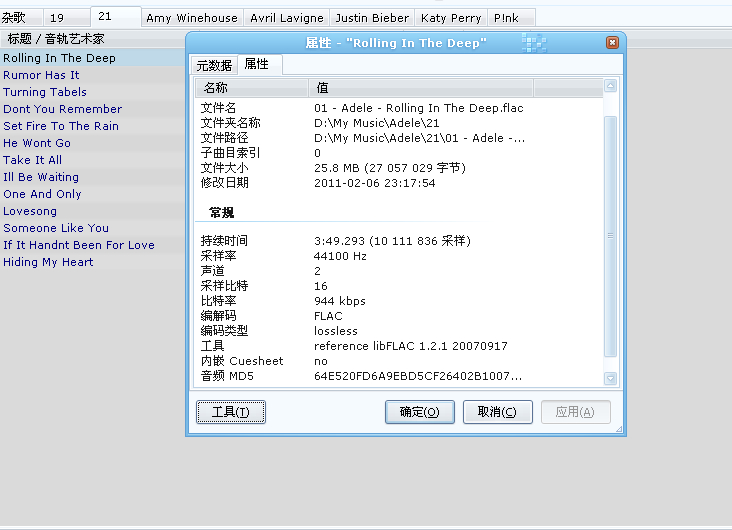This screenshot has height=530, width=732.
Task: Select track Rolling In The Deep
Action: point(92,58)
